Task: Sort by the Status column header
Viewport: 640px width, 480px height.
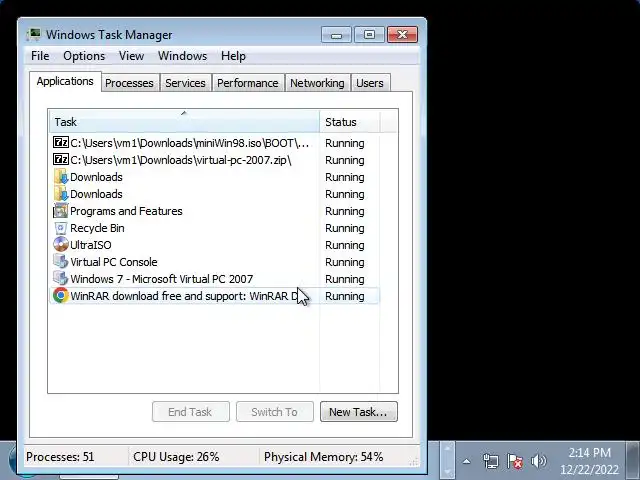Action: (x=350, y=122)
